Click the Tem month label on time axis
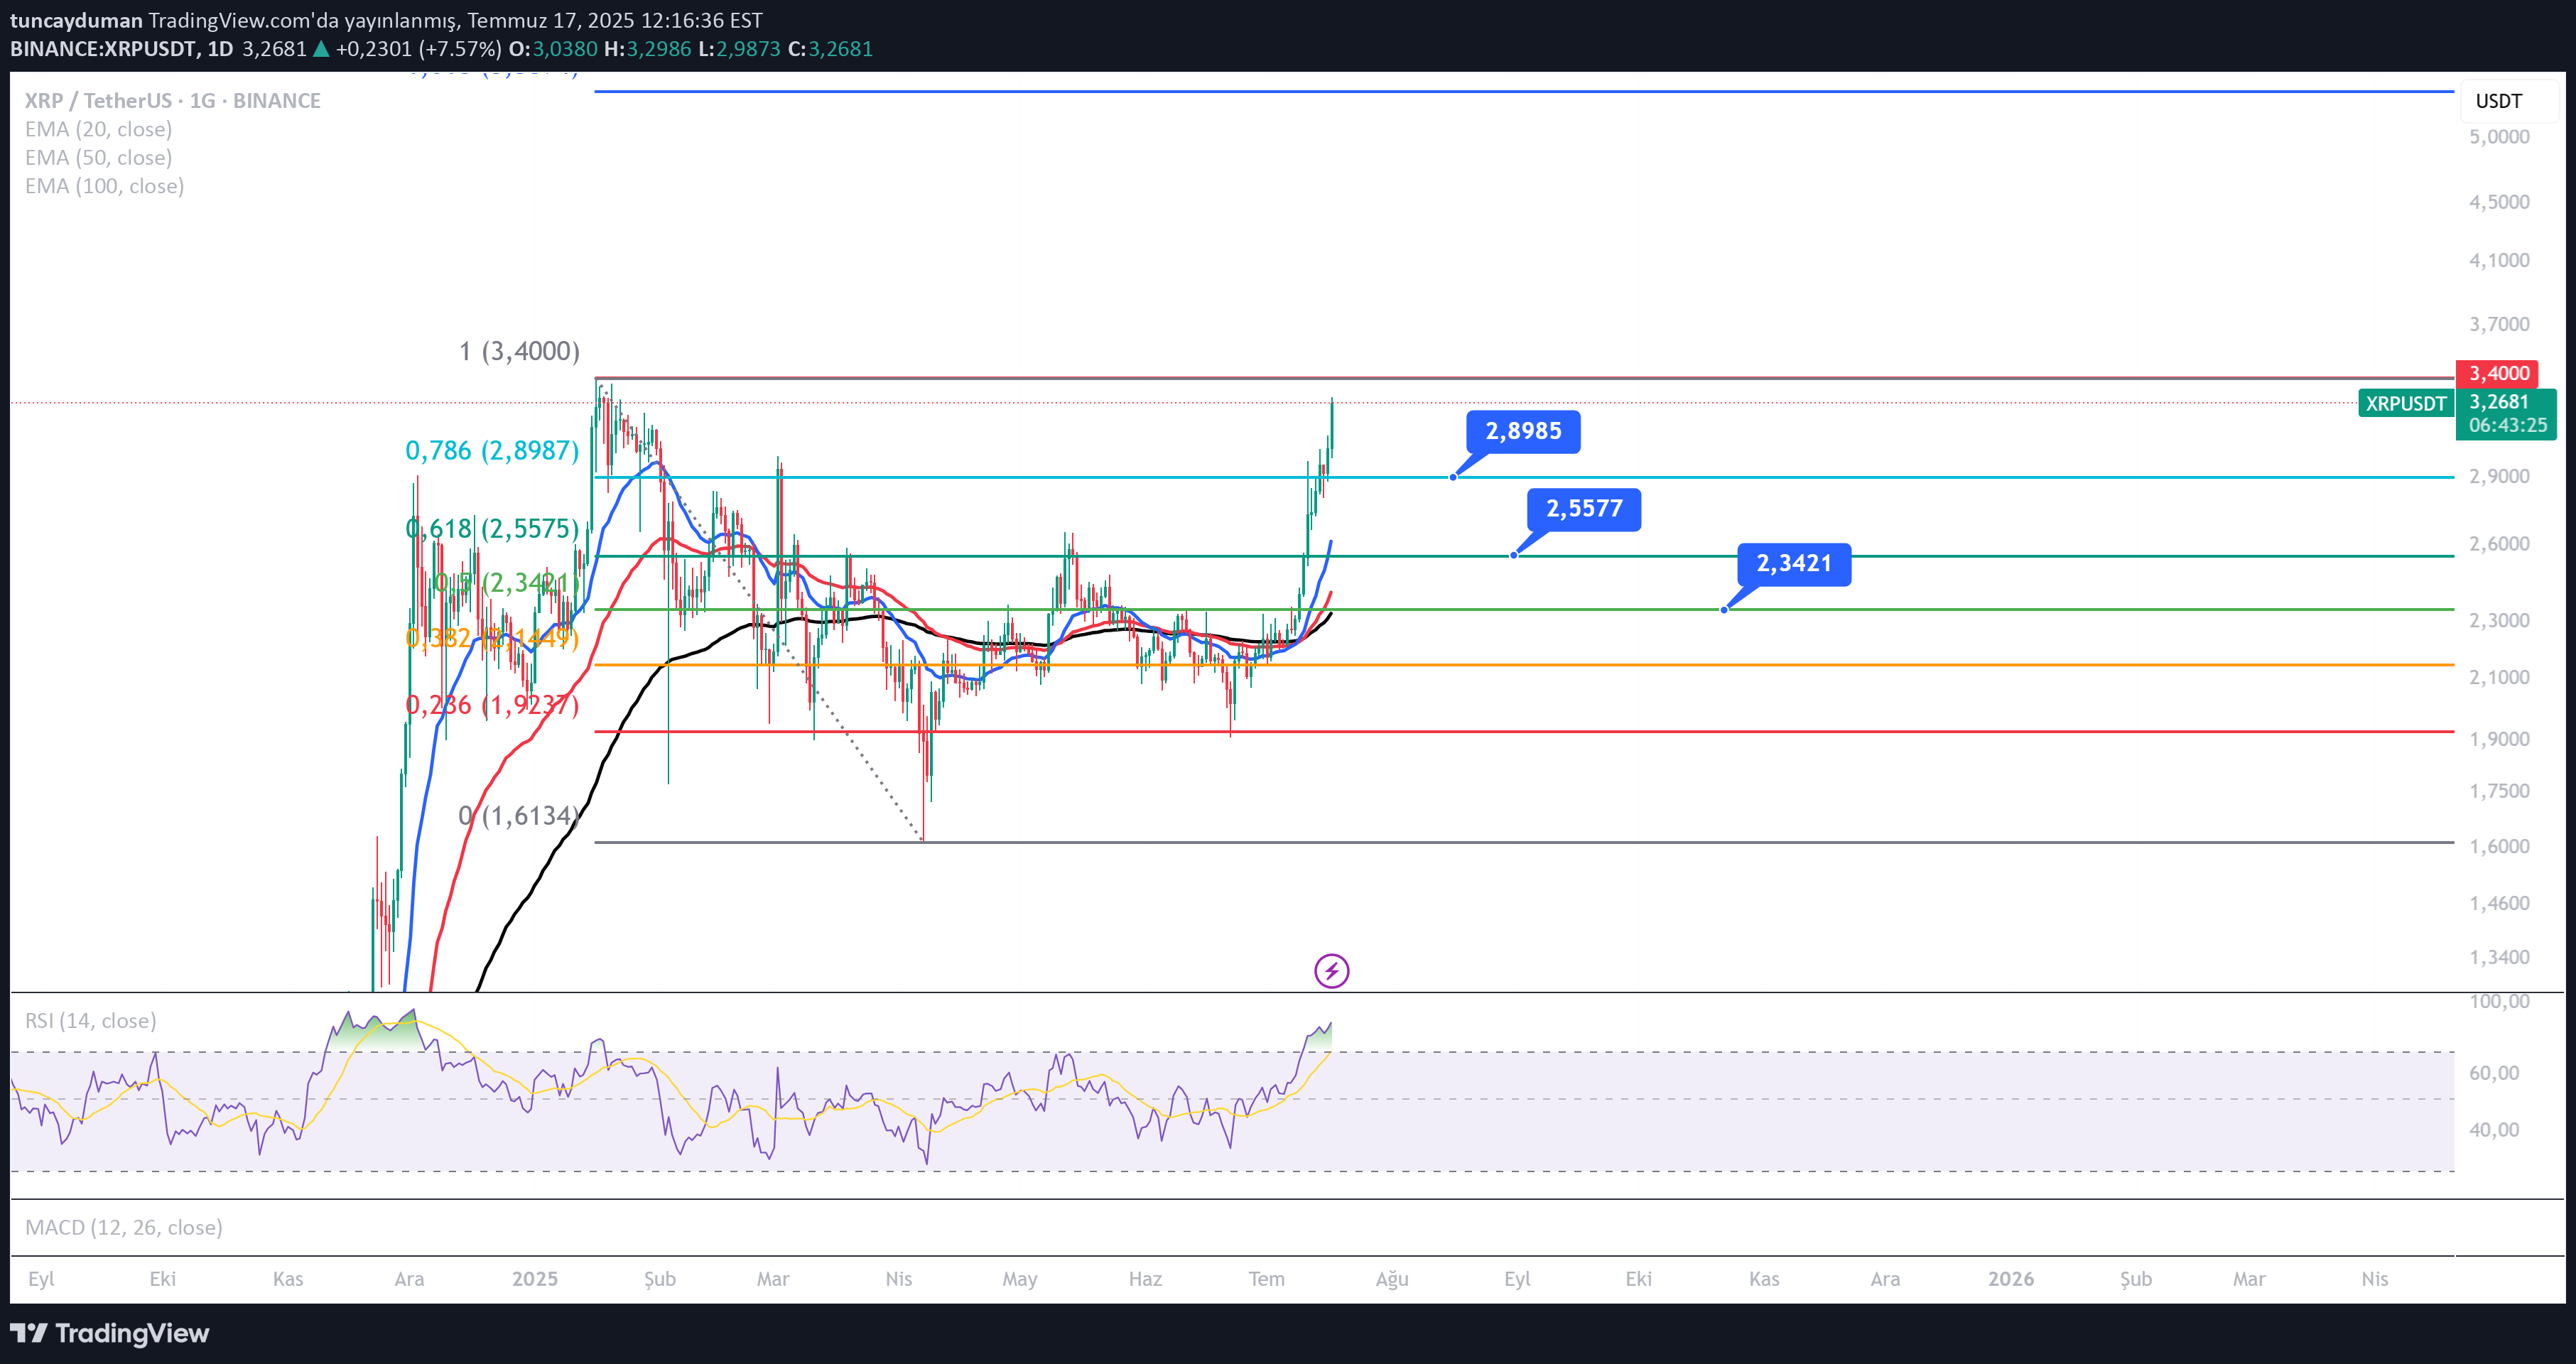This screenshot has height=1364, width=2576. (x=1266, y=1279)
